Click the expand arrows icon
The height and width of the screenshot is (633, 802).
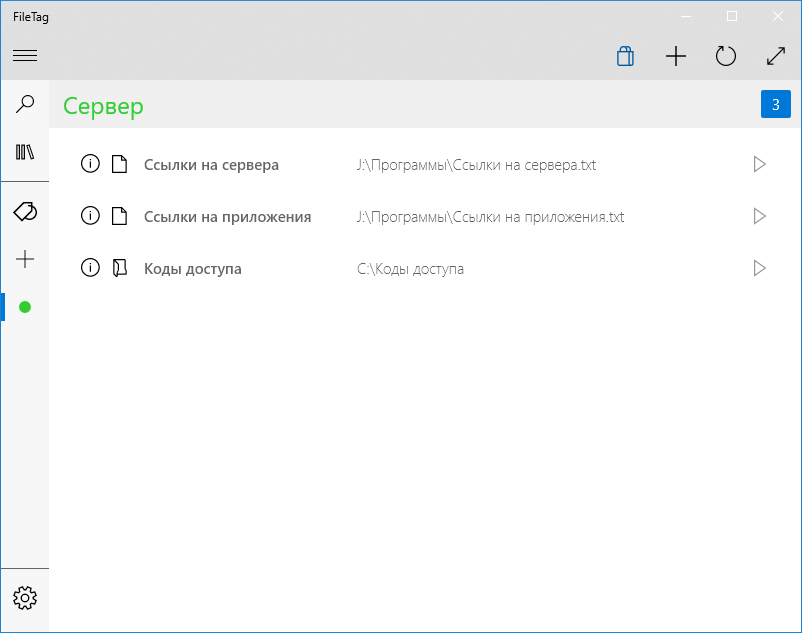[x=776, y=56]
